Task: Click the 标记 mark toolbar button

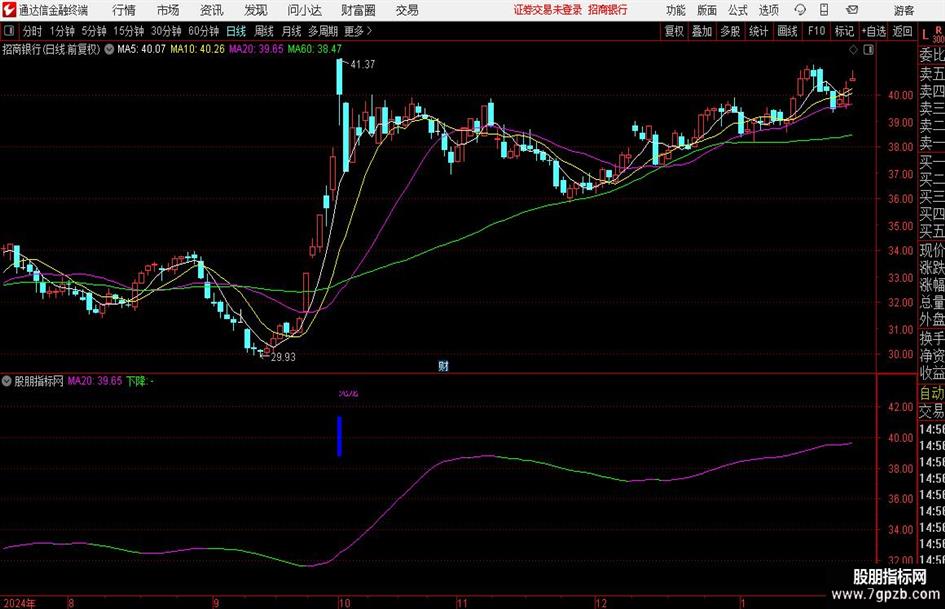Action: tap(844, 31)
